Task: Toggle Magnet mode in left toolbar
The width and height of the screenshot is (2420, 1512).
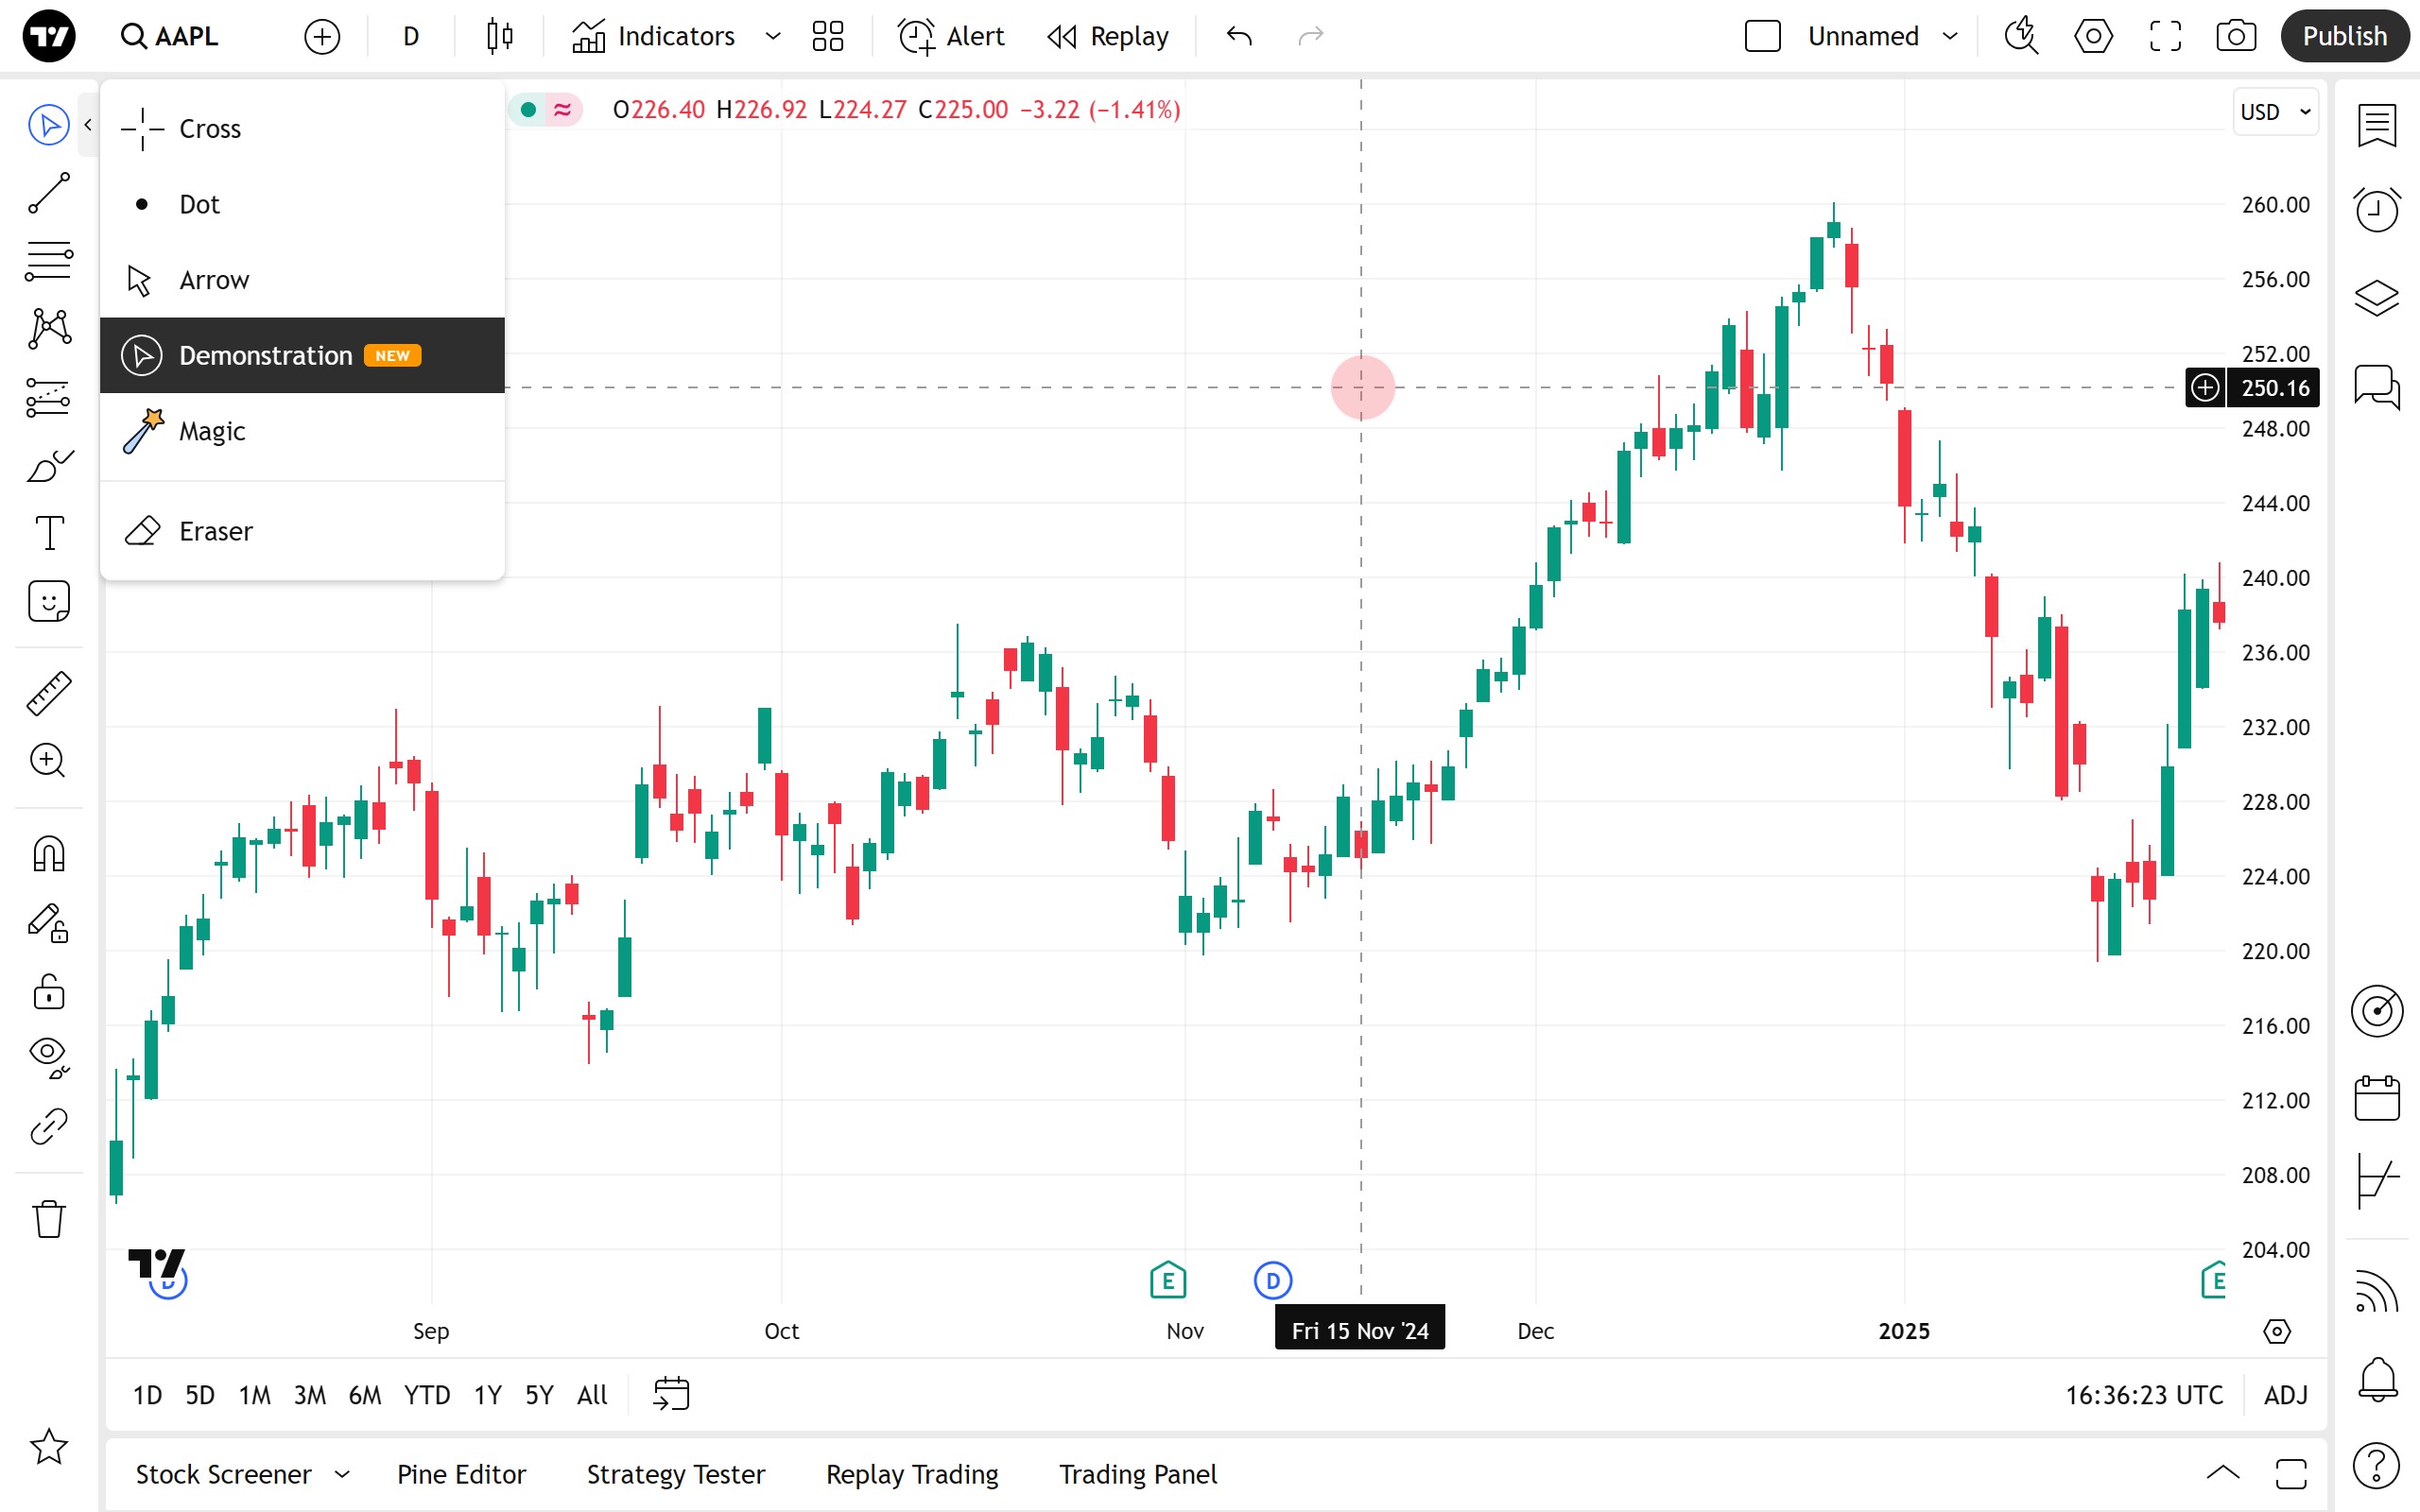Action: click(x=48, y=854)
